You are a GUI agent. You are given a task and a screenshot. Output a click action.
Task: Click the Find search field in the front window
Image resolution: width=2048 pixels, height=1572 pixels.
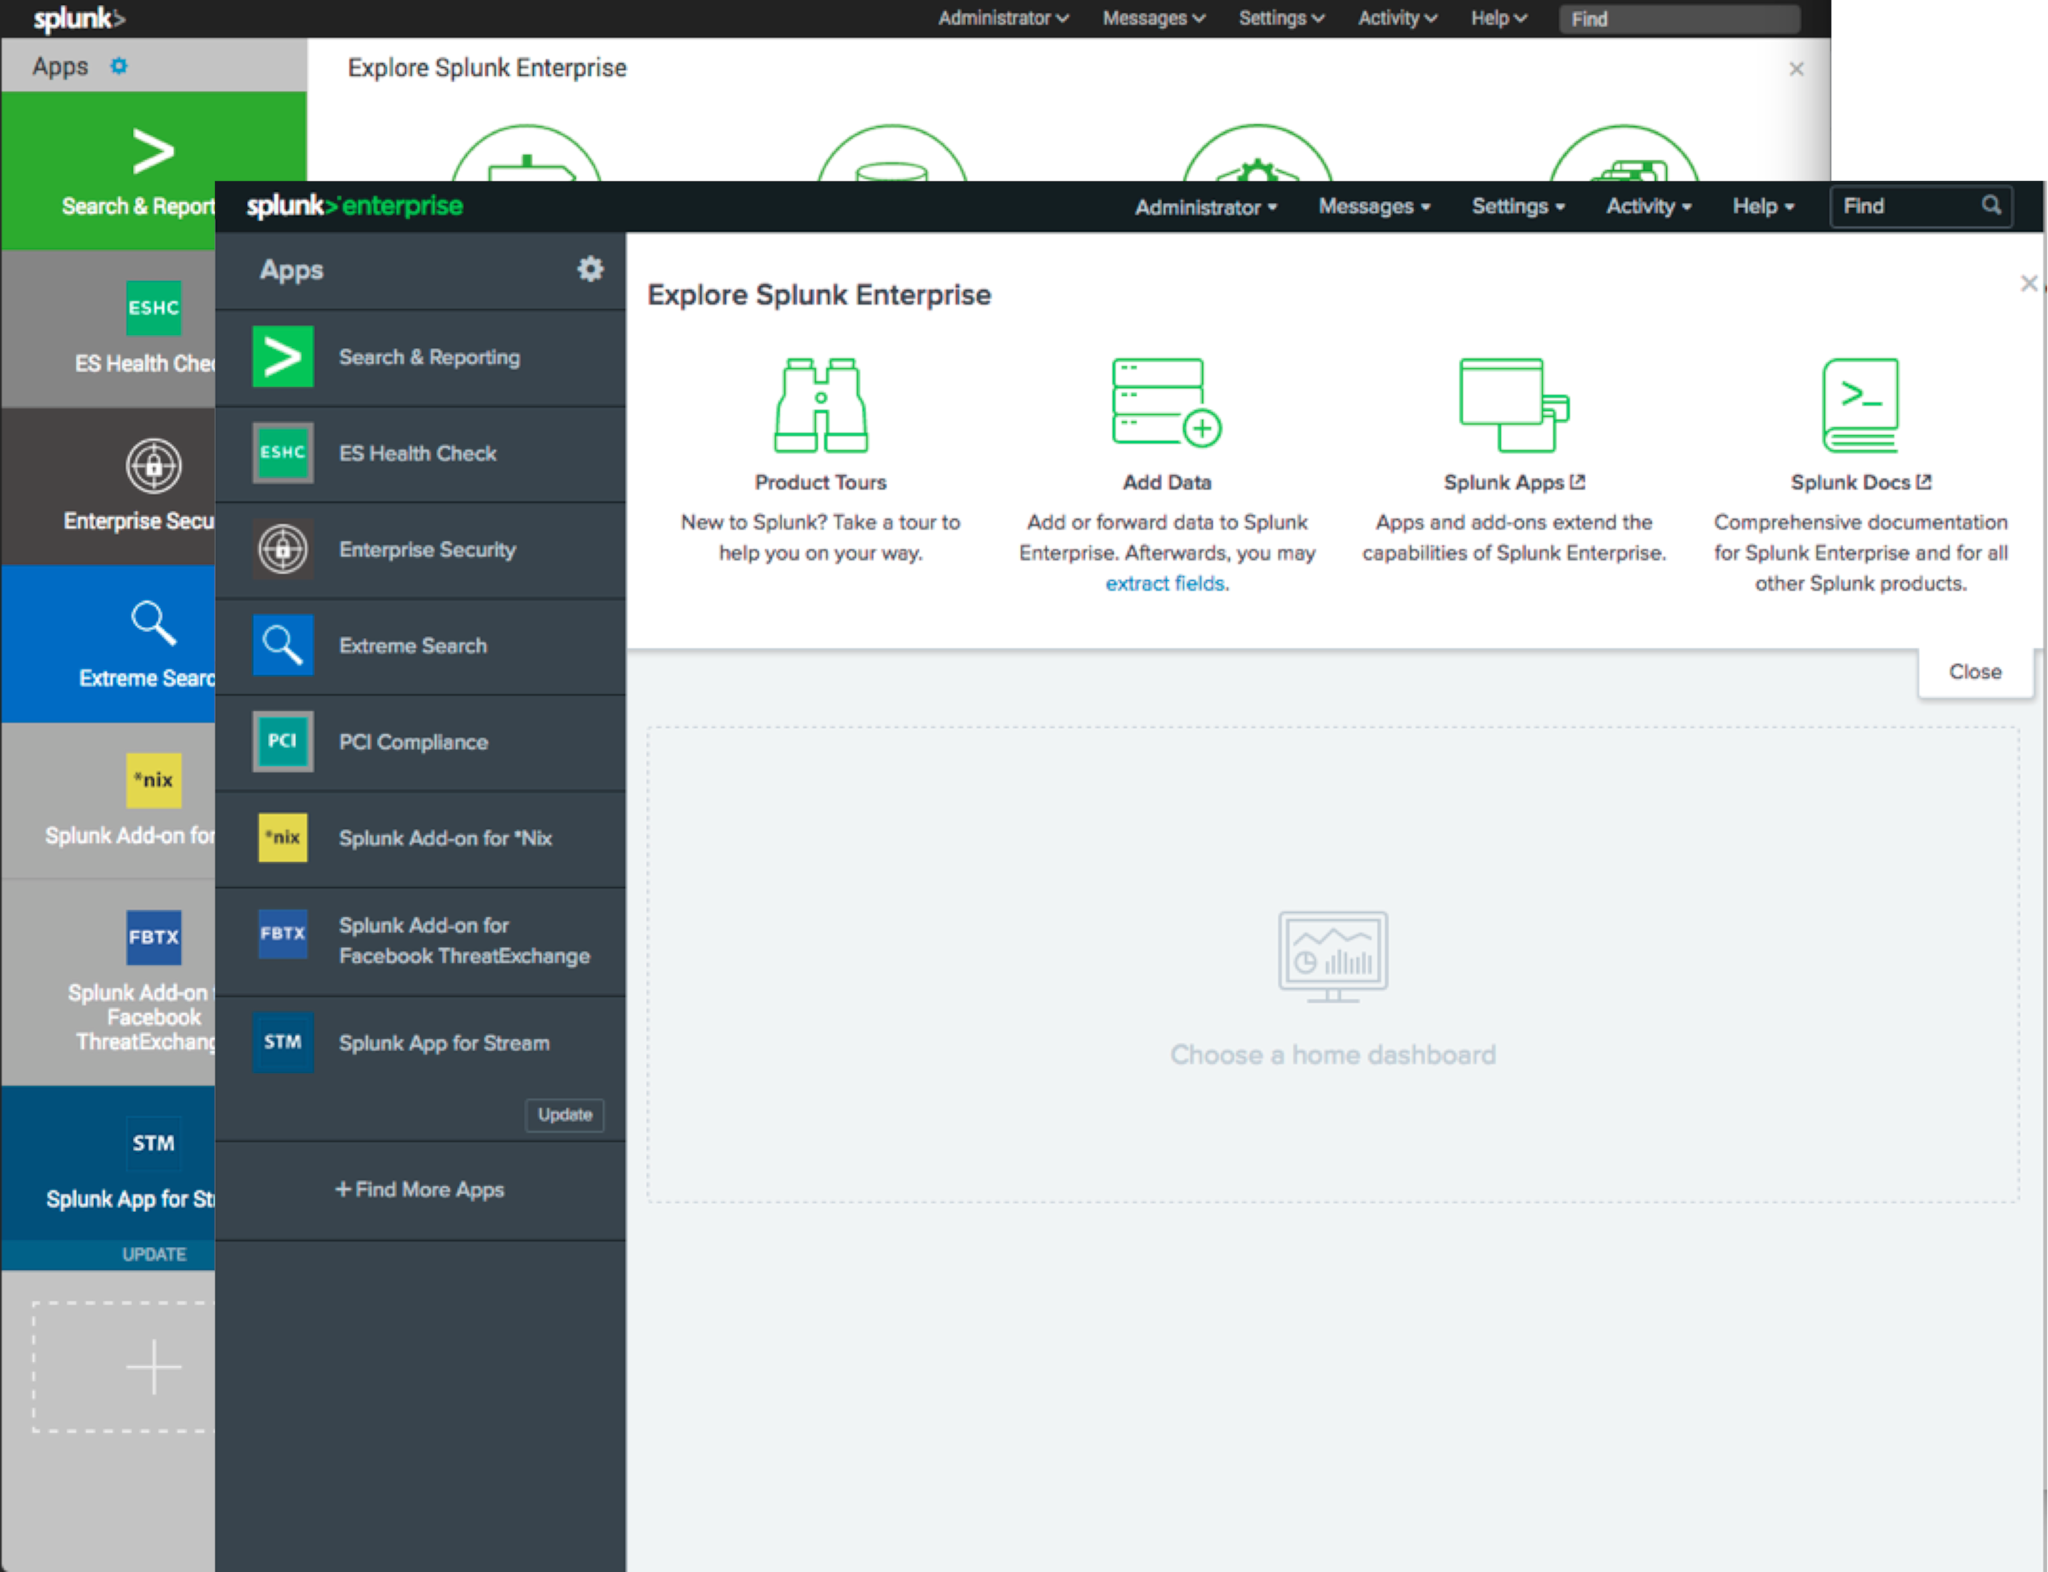1905,207
